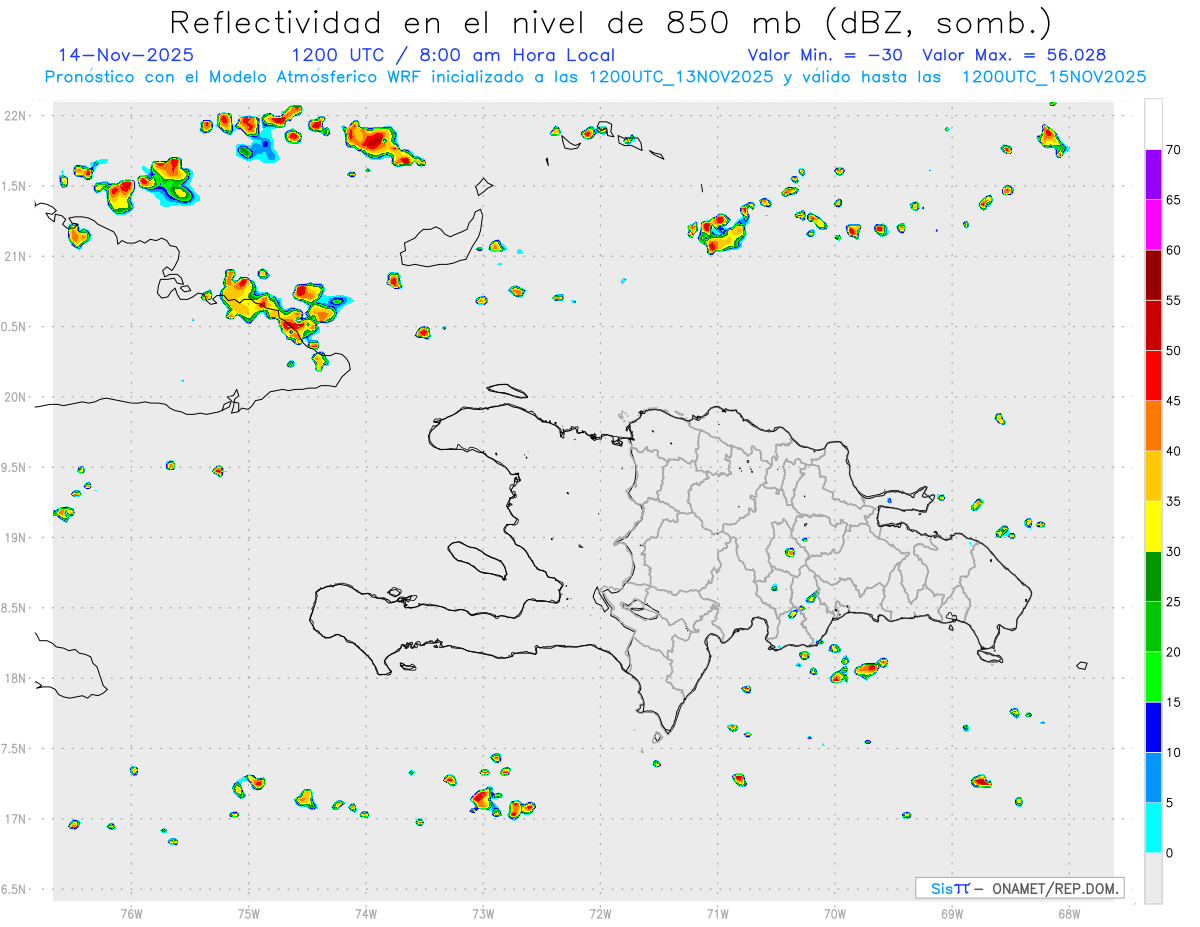Screen dimensions: 1200x927
Task: Click the '0' colorbar value label
Action: [1170, 853]
